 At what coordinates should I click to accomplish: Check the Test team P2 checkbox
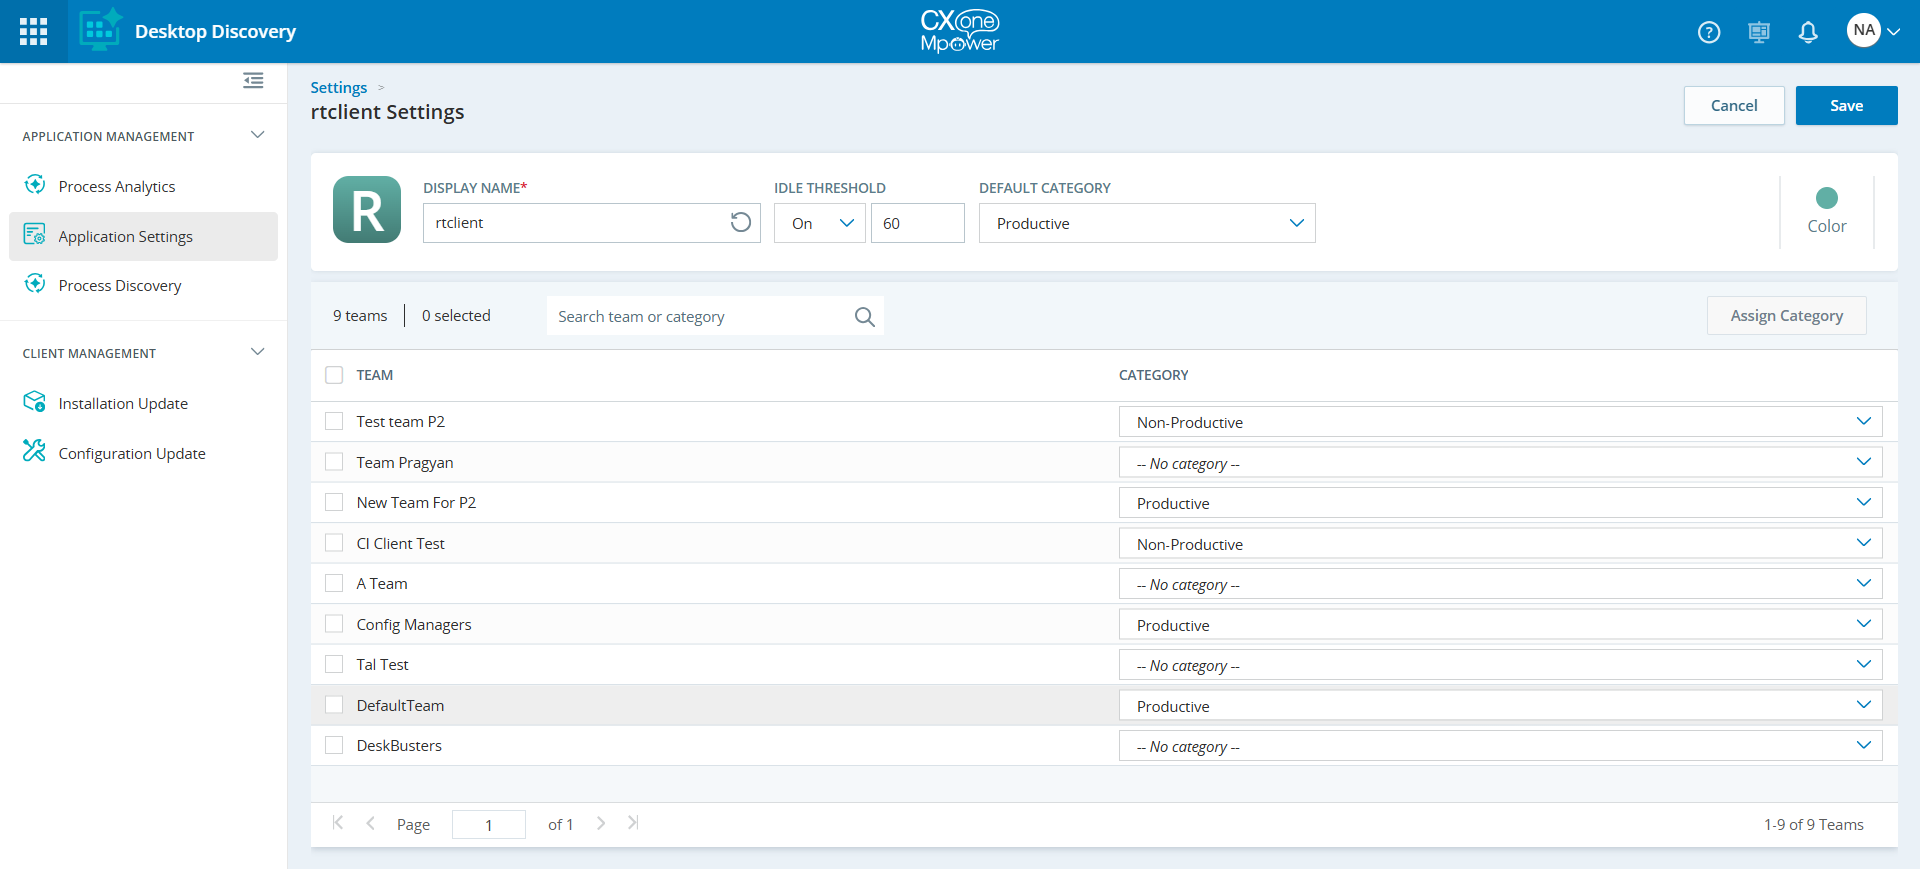click(334, 421)
